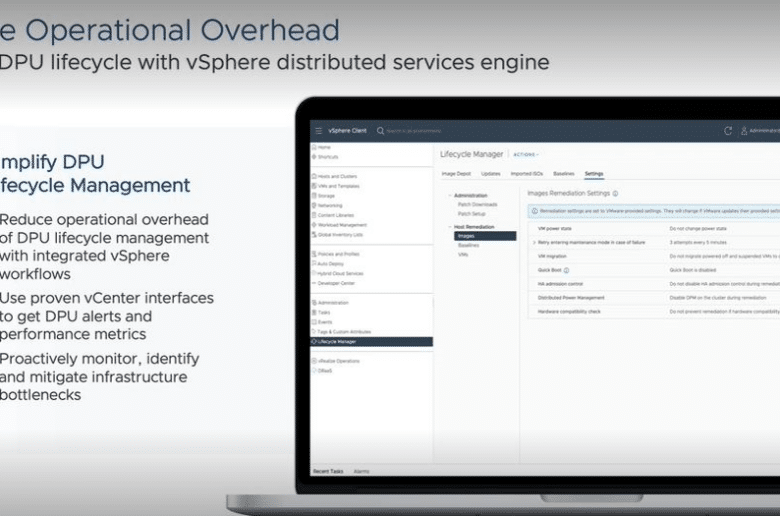Click the 'VM power state' row label
Viewport: 780px width, 516px height.
[x=555, y=228]
